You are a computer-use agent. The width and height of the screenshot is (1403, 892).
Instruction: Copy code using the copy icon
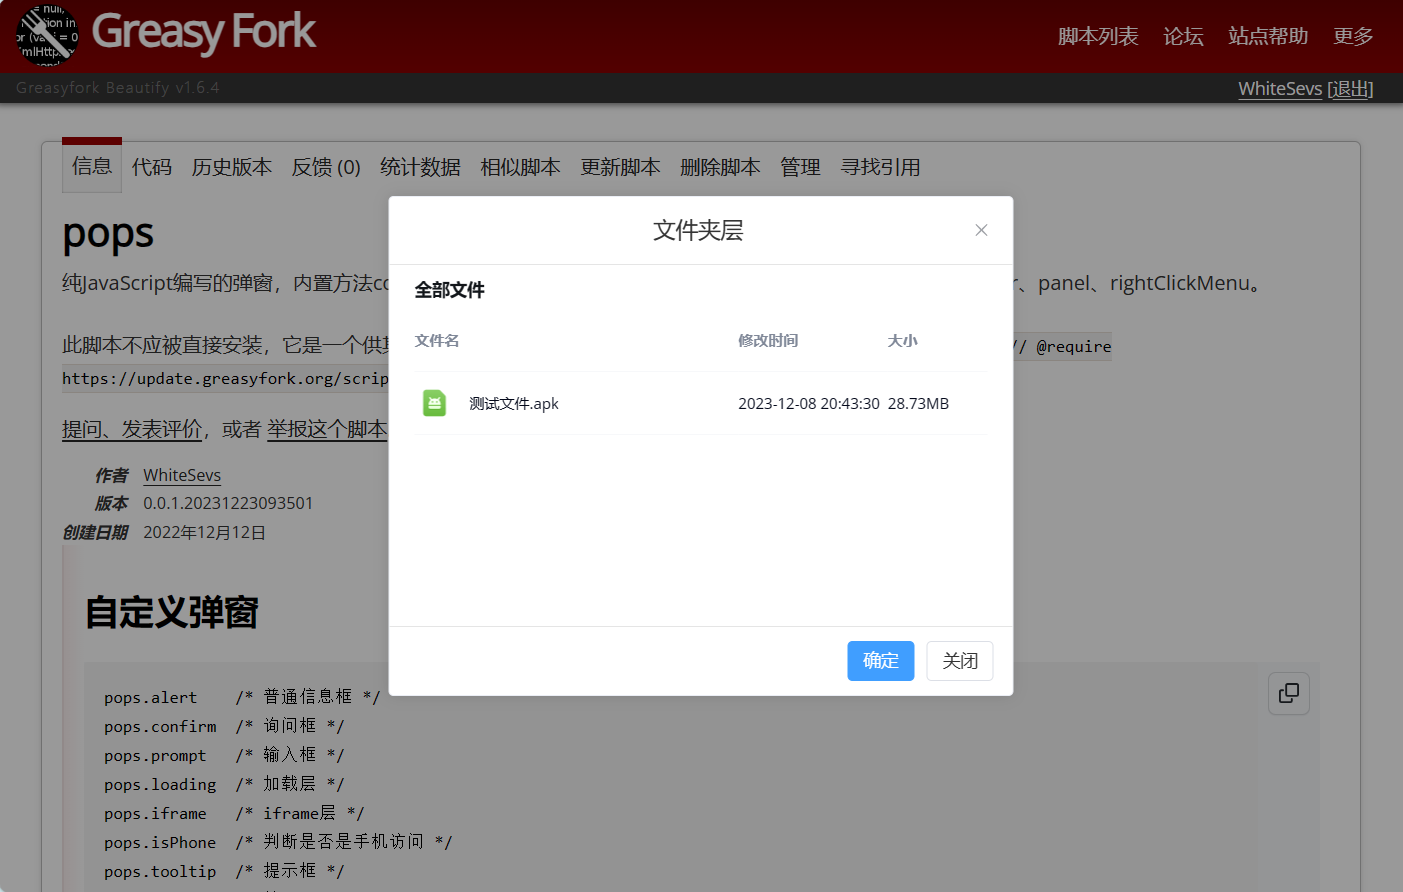click(1288, 693)
